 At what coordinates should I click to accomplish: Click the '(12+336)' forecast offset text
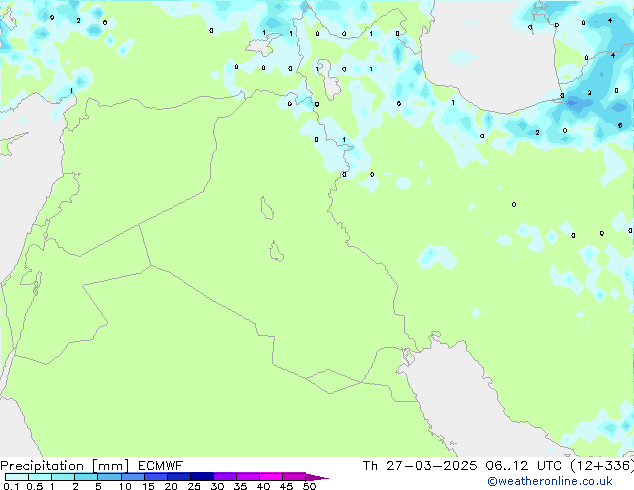(602, 466)
